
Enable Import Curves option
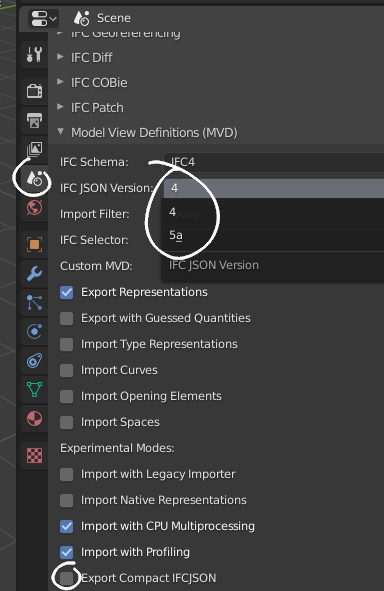[x=67, y=371]
